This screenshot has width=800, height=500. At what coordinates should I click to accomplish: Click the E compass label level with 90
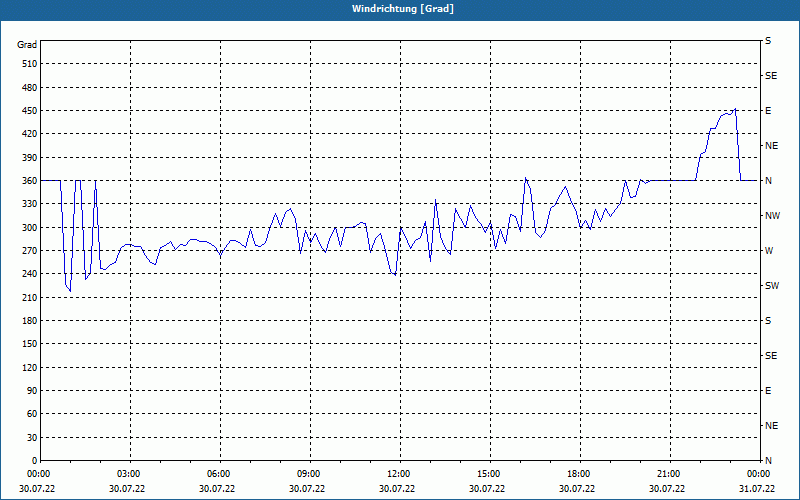click(x=768, y=391)
